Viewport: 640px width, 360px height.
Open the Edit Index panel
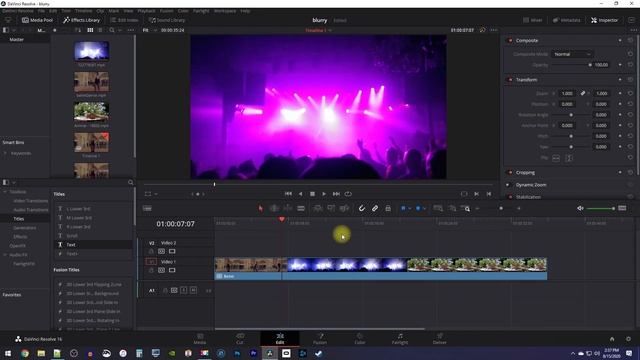tap(124, 20)
